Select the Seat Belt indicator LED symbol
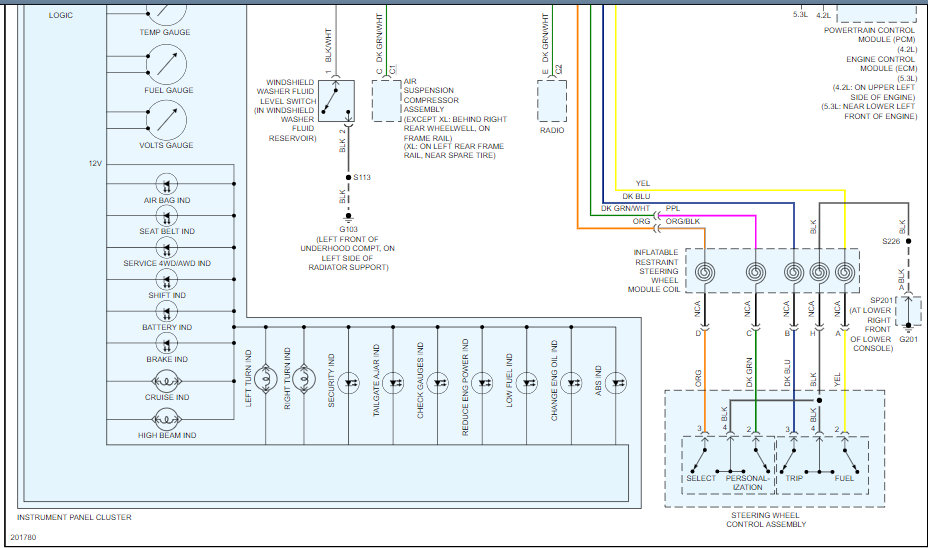928x548 pixels. [166, 216]
